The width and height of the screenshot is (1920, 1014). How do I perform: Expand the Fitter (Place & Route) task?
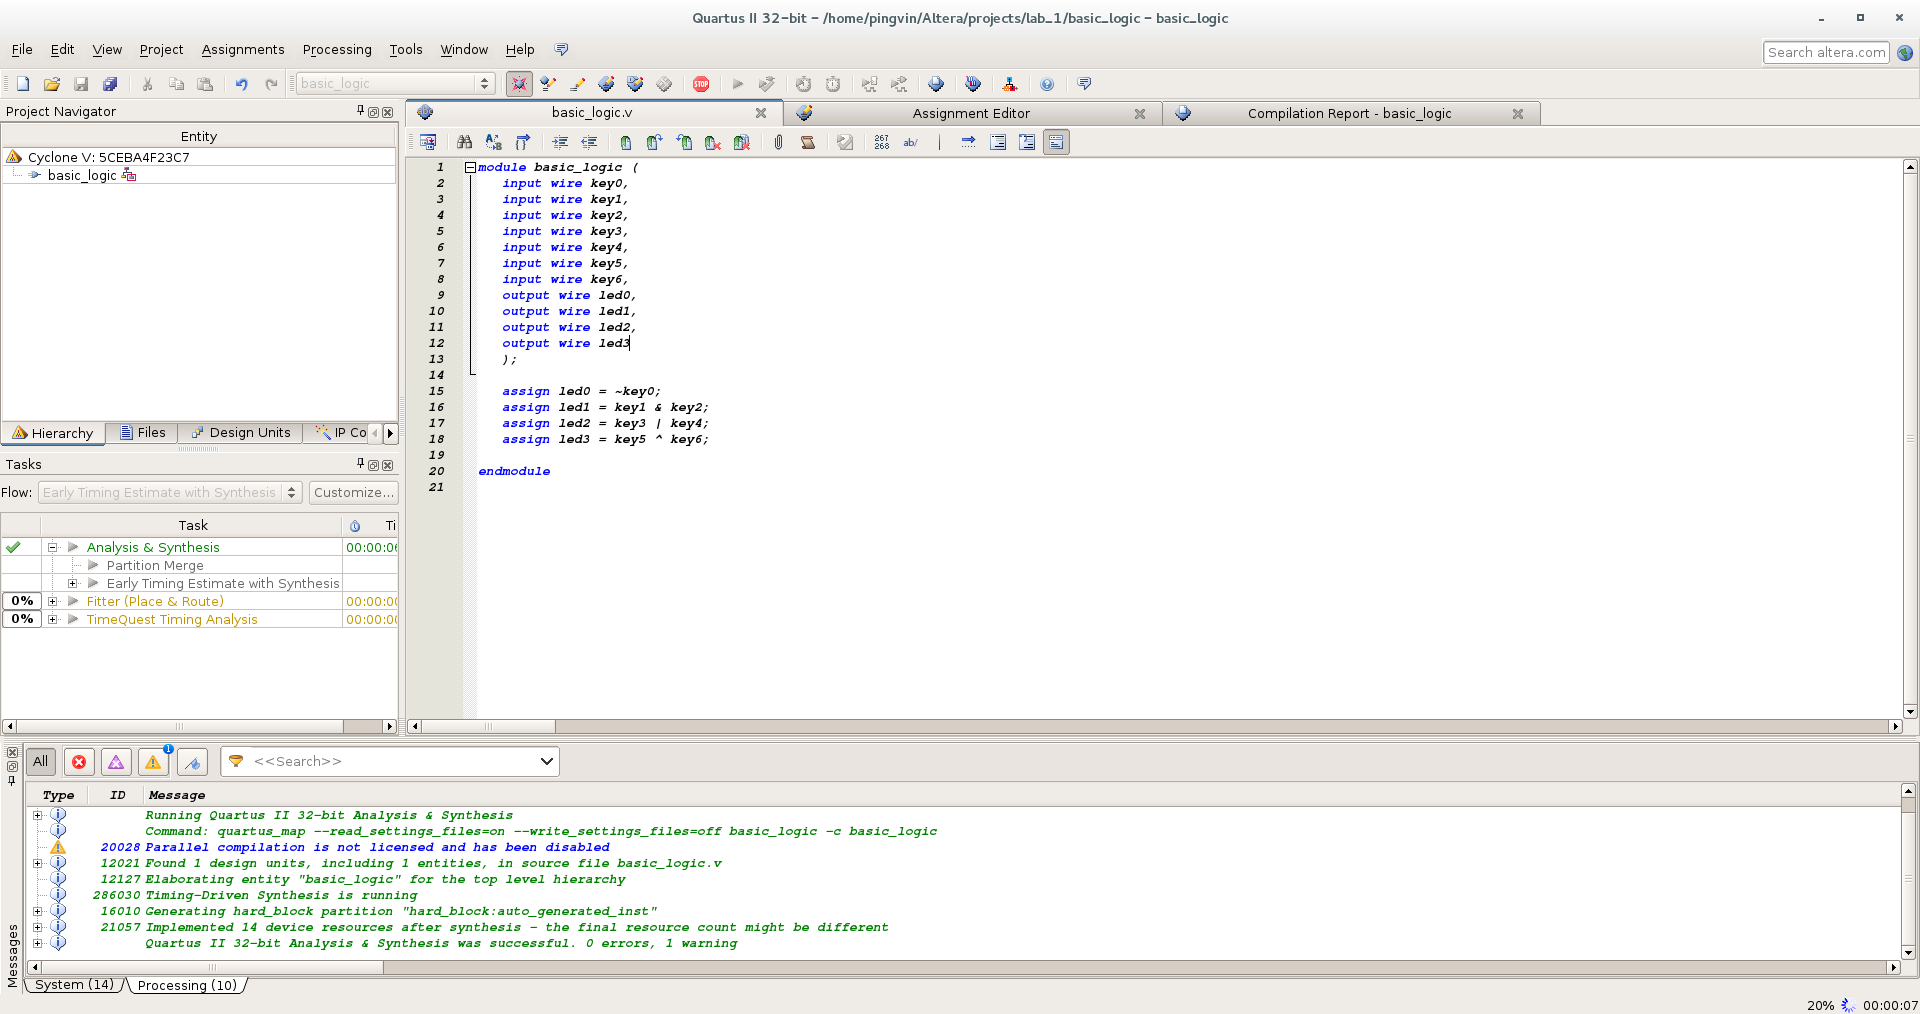pos(52,601)
